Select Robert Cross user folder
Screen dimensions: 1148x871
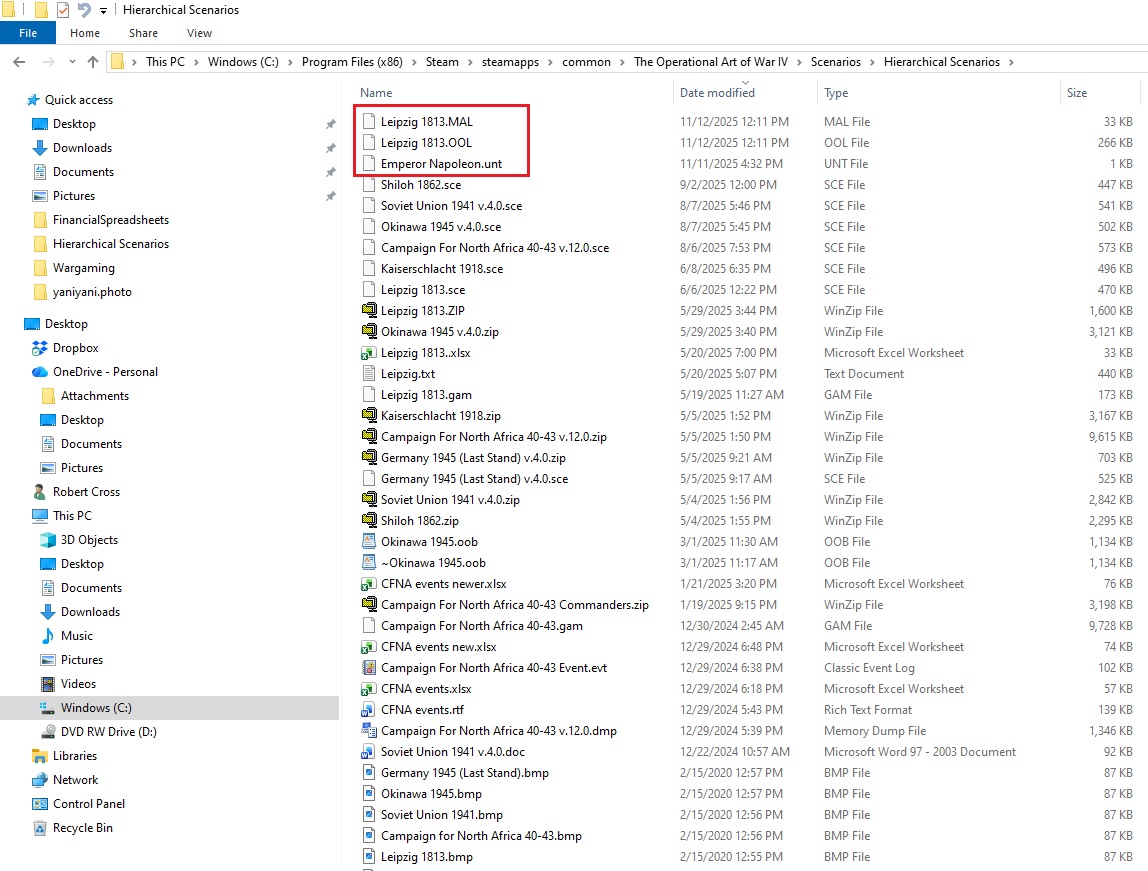pyautogui.click(x=86, y=492)
